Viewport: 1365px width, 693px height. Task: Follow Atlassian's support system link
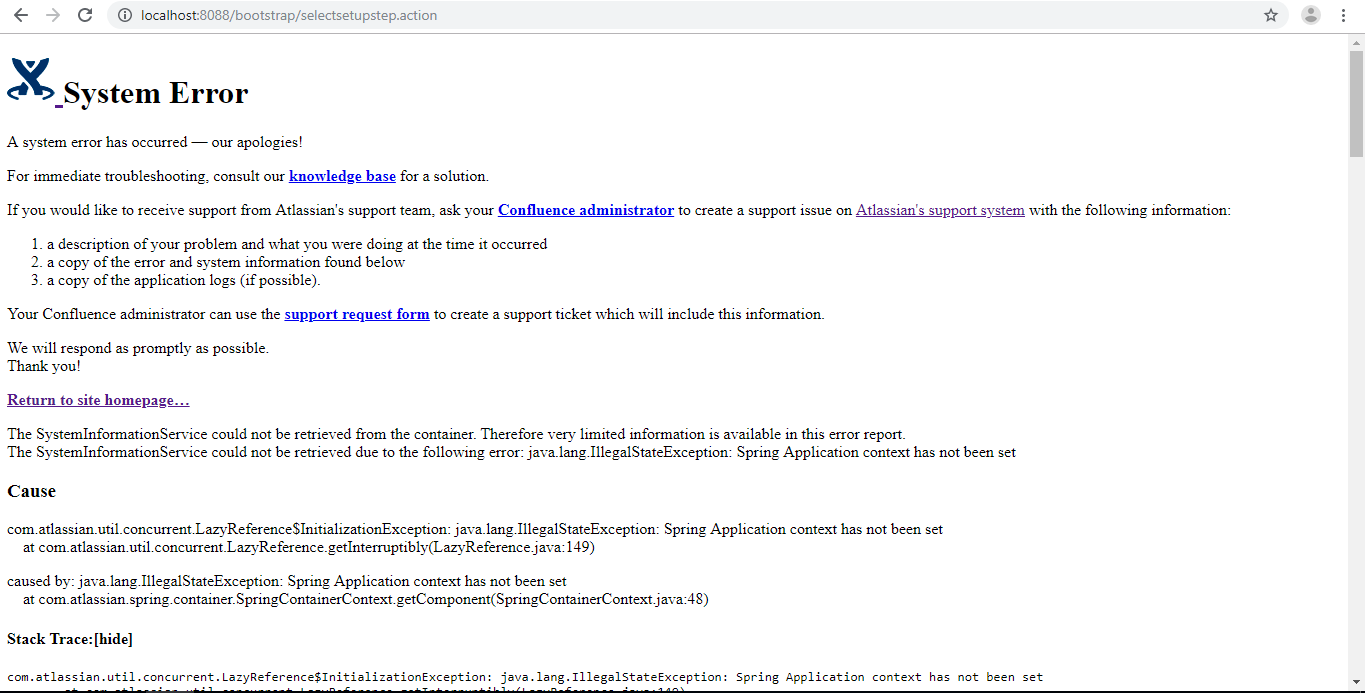[x=940, y=210]
